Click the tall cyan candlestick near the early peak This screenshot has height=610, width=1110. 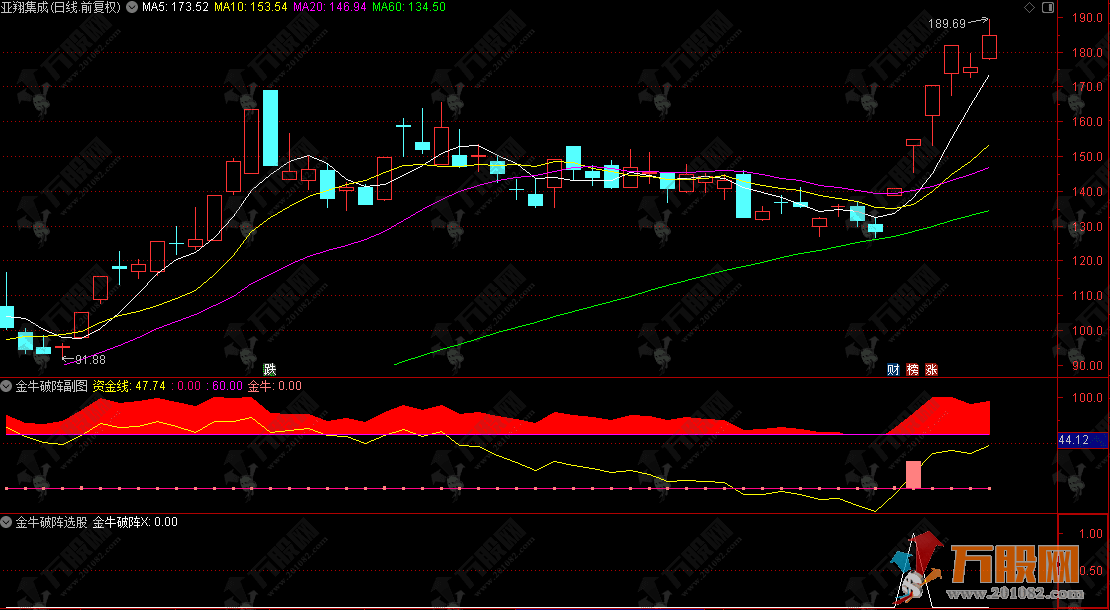270,128
